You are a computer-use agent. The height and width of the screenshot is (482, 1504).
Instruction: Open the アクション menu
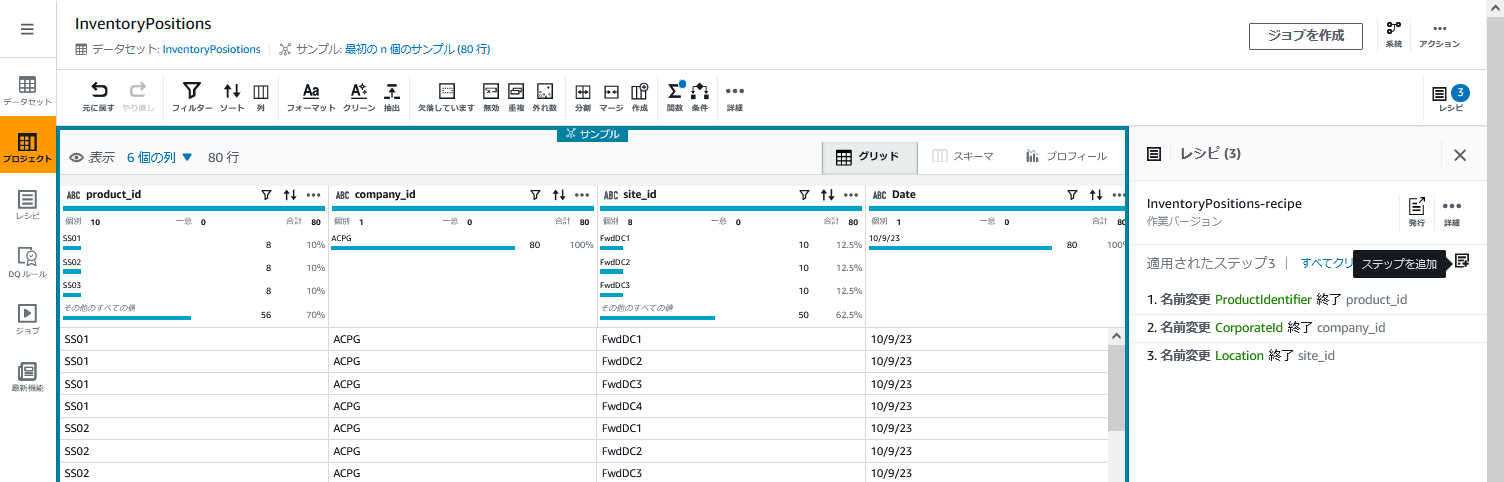tap(1440, 35)
